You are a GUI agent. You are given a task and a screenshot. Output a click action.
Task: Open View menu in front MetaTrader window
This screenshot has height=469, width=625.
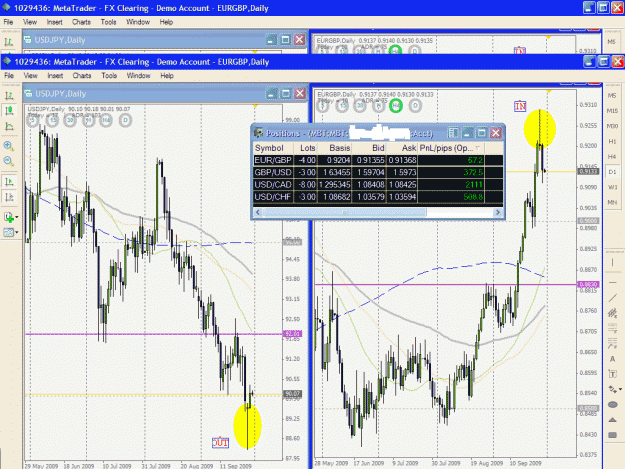(x=30, y=76)
